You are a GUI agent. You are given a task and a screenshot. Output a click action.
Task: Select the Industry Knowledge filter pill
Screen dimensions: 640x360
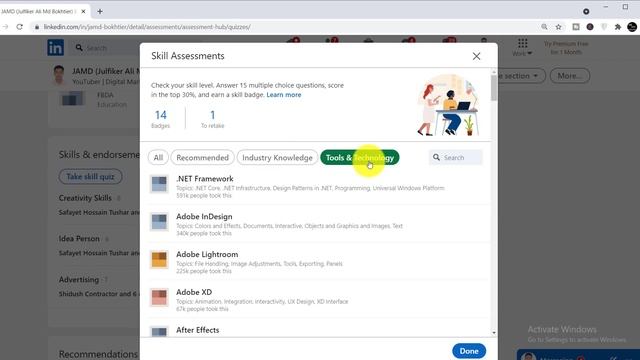pos(277,158)
